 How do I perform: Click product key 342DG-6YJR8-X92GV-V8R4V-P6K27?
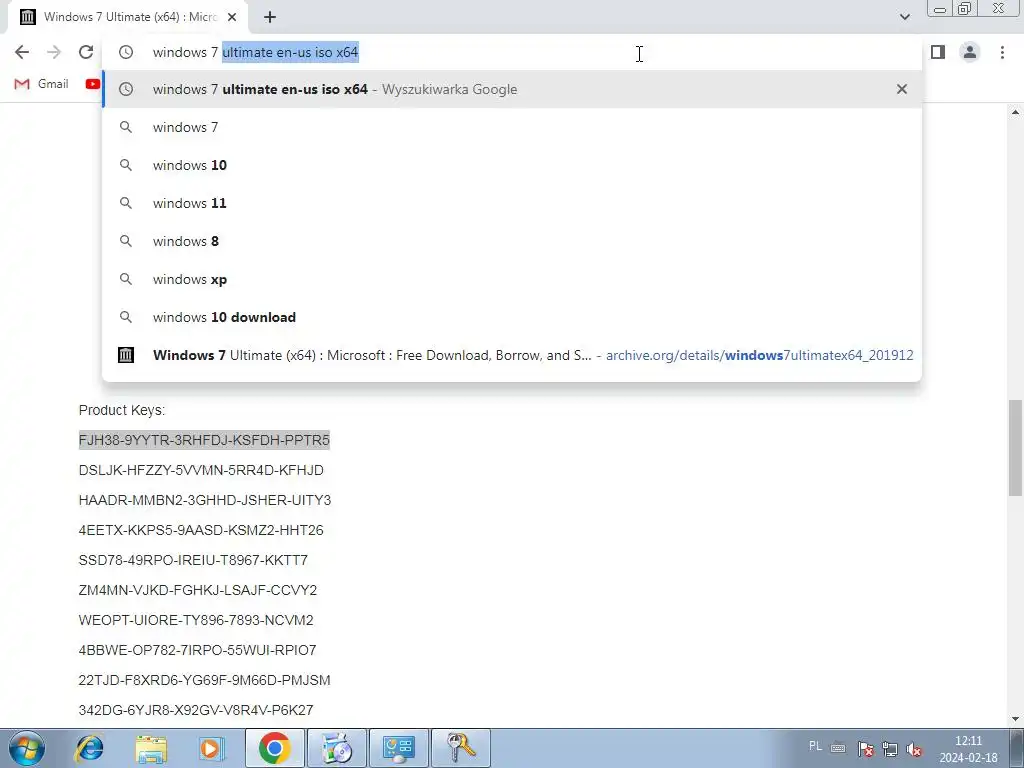(x=196, y=710)
